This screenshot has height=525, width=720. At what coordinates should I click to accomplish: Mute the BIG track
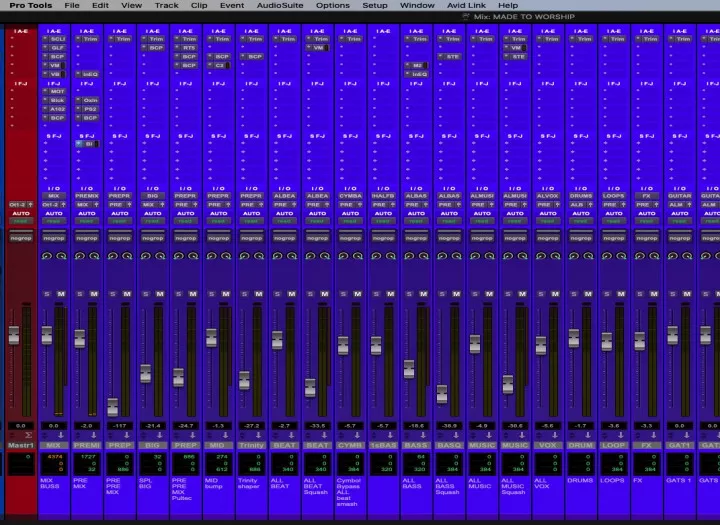[160, 294]
